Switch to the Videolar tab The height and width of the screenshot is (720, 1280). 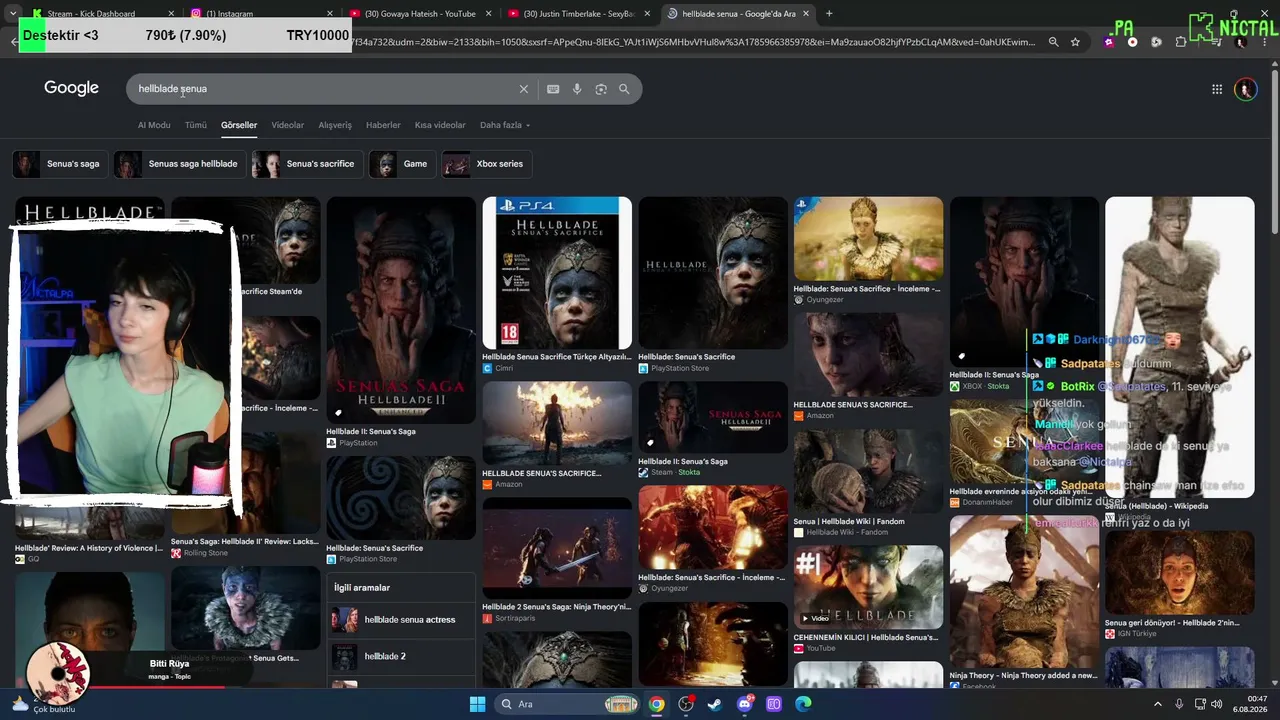pyautogui.click(x=288, y=125)
